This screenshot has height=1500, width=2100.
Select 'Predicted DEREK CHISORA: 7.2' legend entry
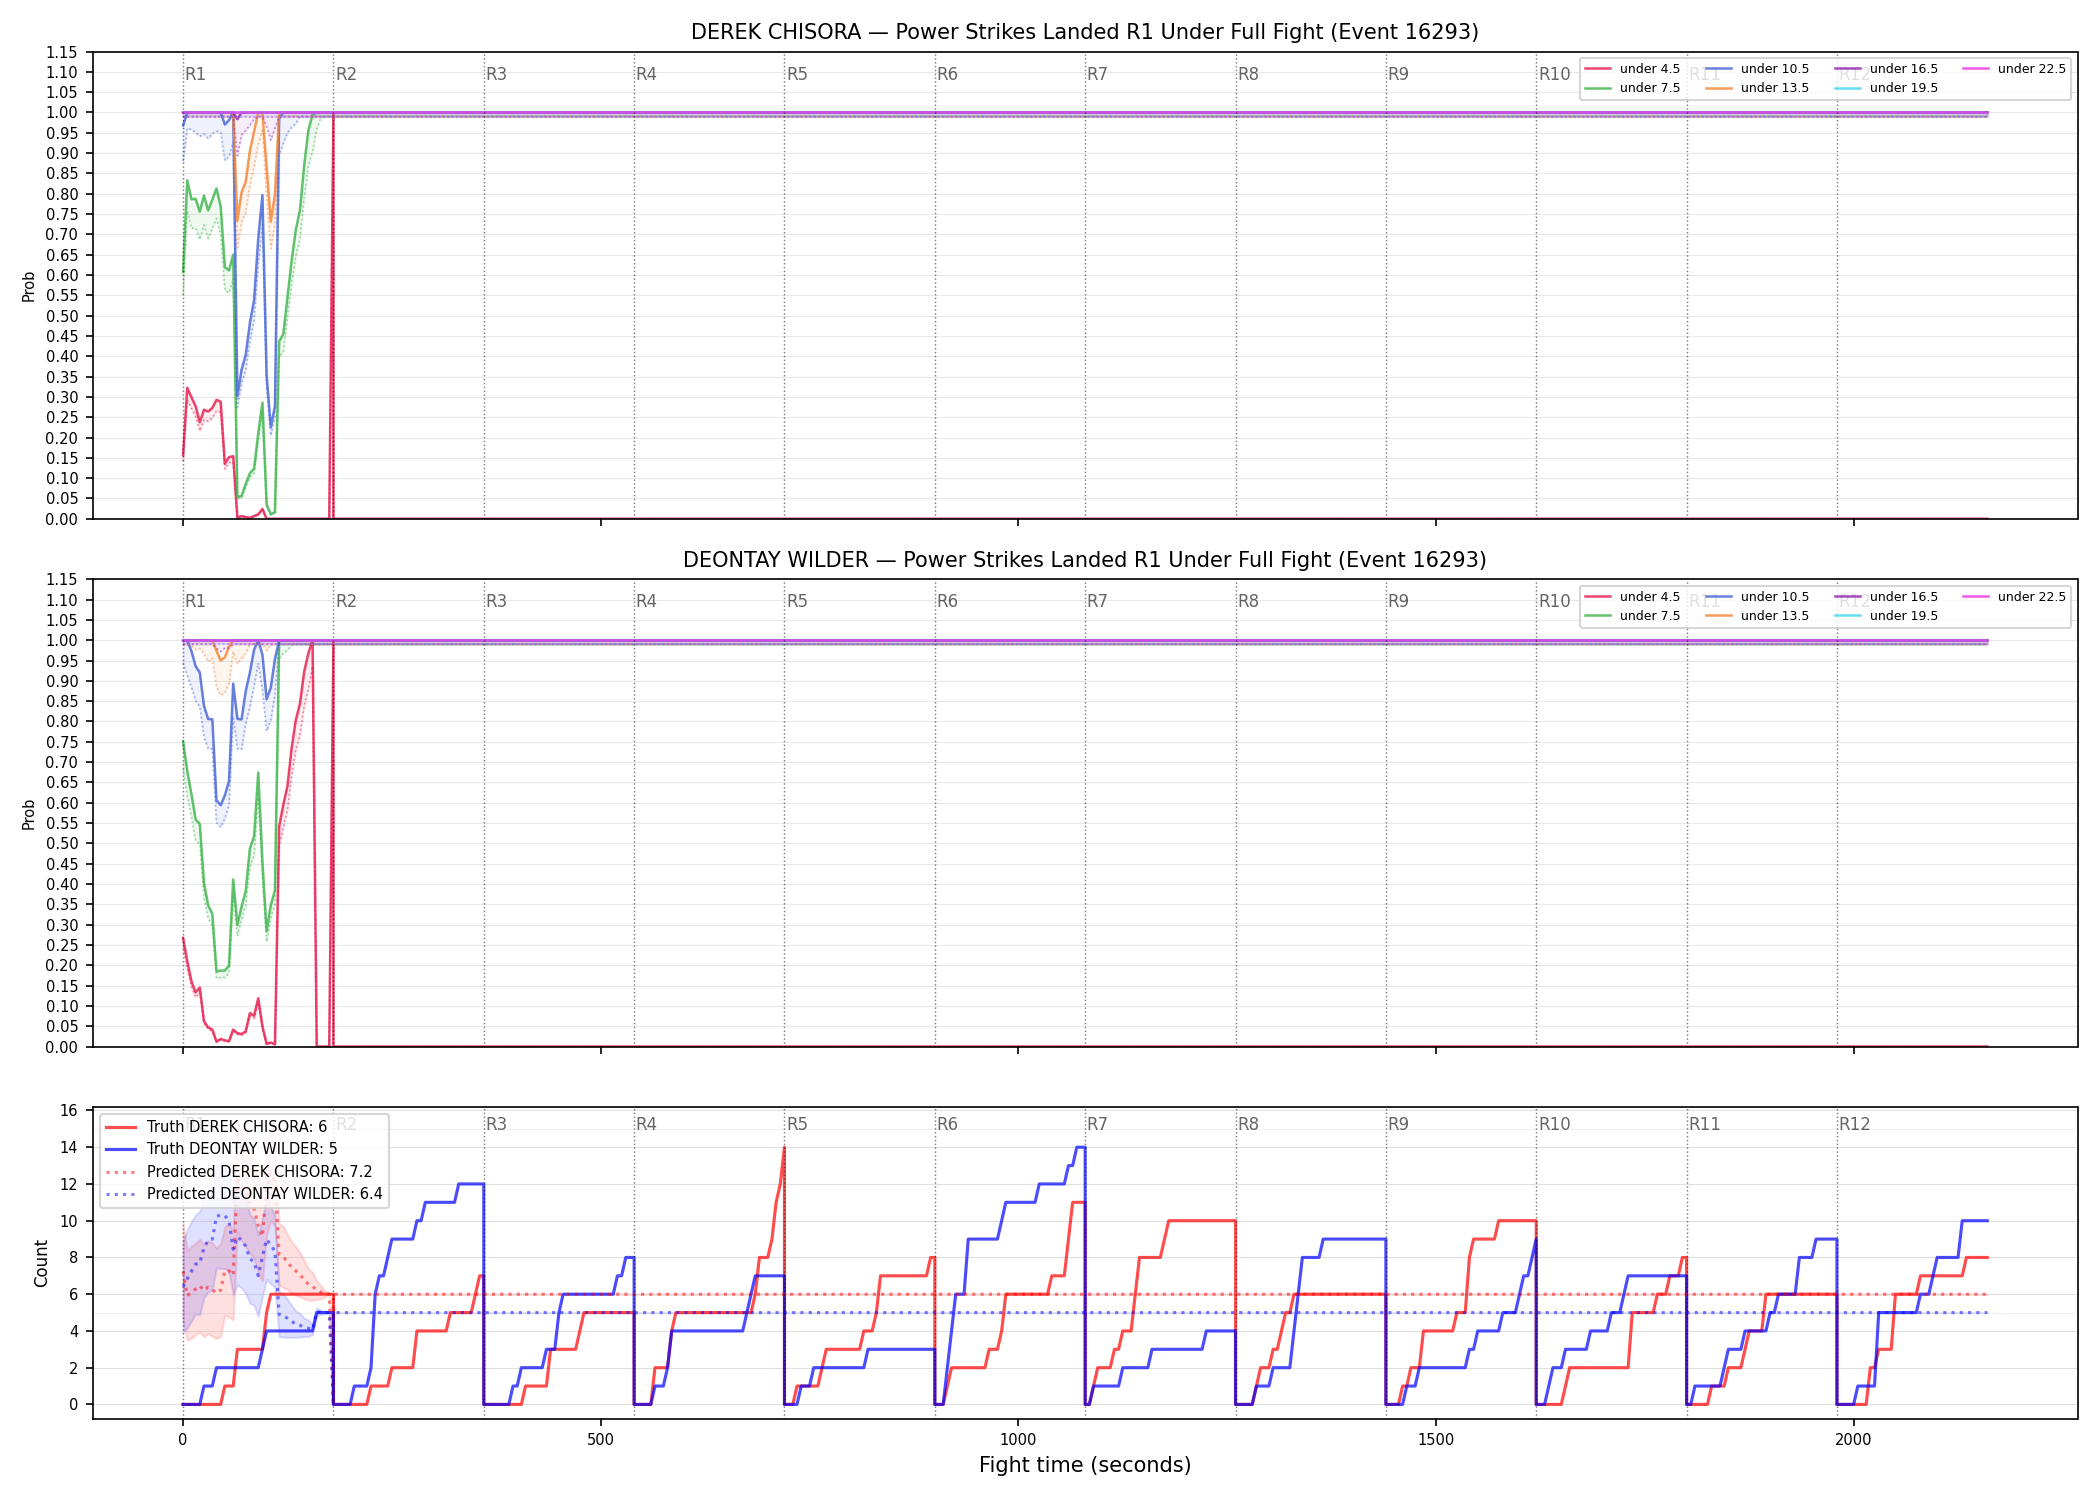239,1172
